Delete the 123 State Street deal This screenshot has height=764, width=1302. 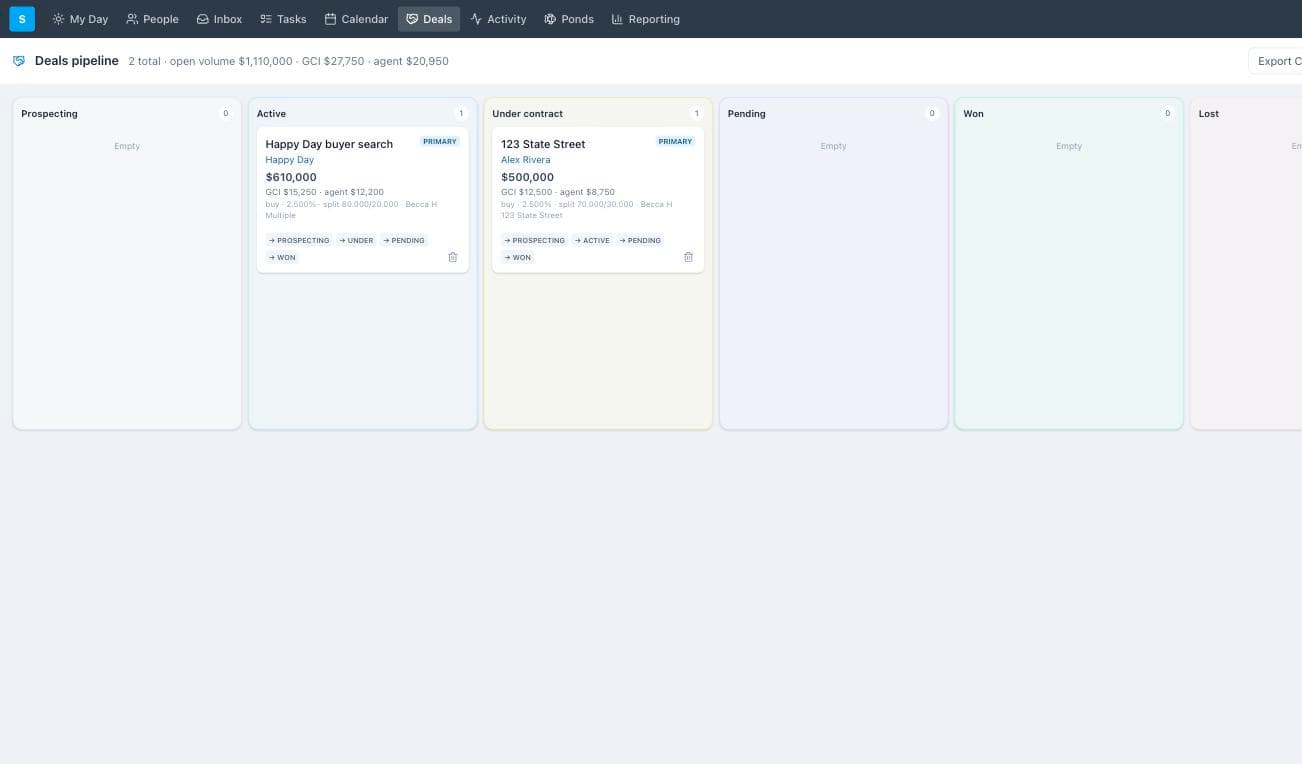click(688, 257)
